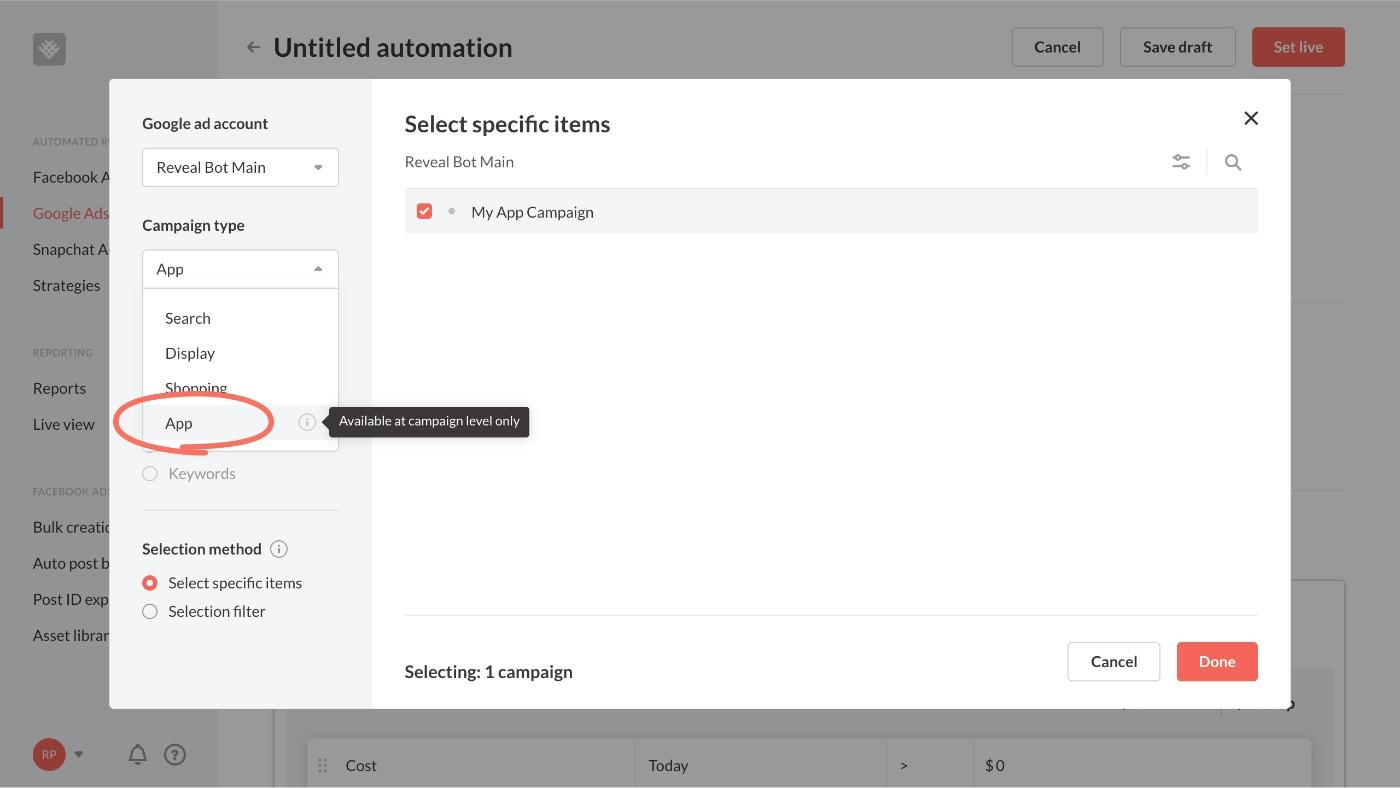Screen dimensions: 1400x788
Task: Click the Revealbot logo icon in sidebar
Action: [x=49, y=49]
